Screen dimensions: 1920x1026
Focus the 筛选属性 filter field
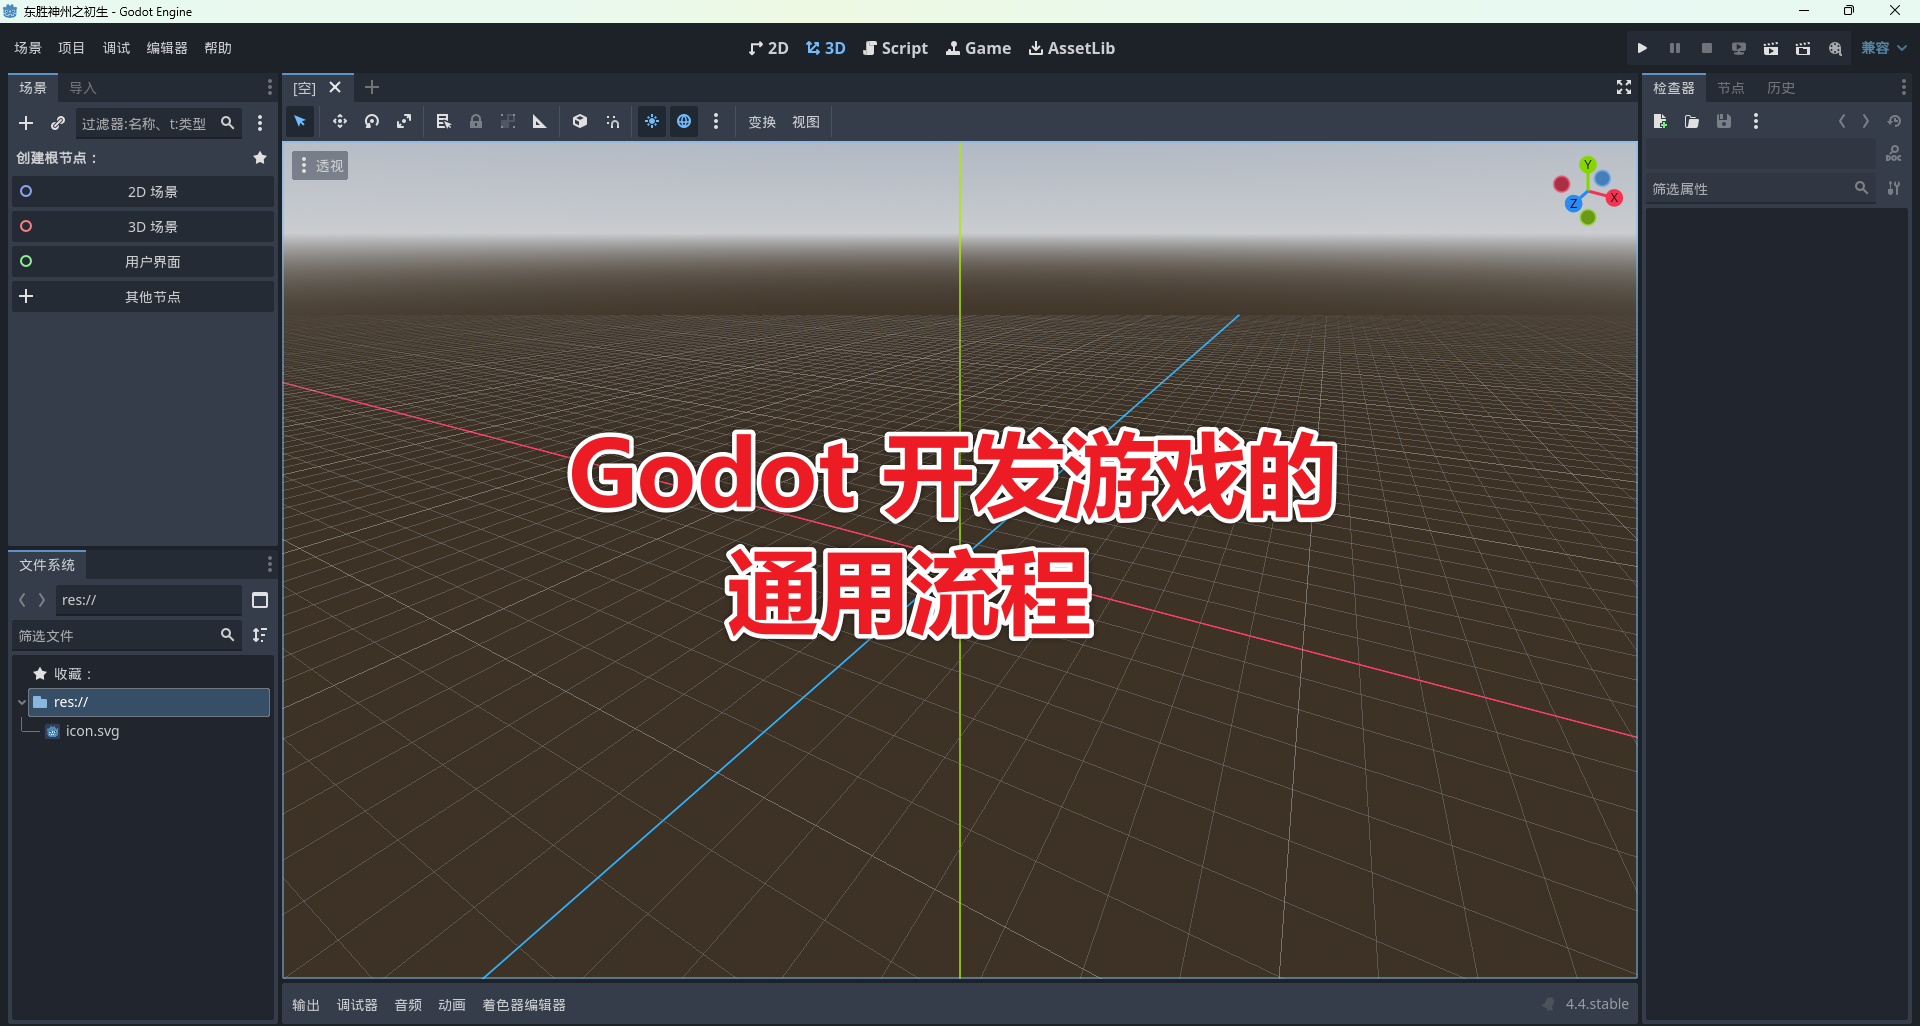click(x=1761, y=189)
